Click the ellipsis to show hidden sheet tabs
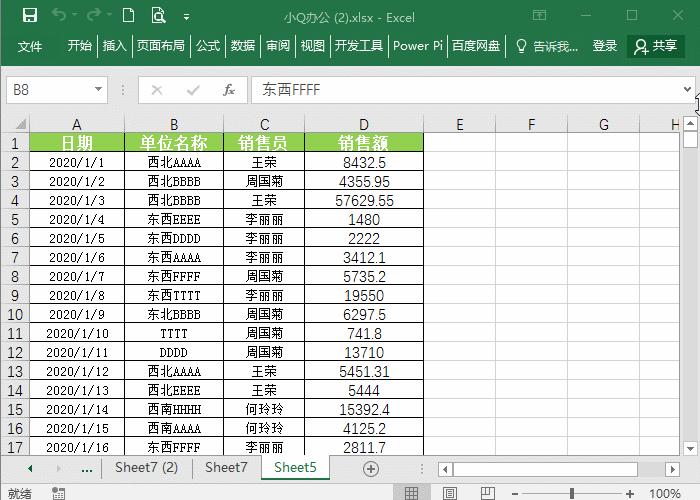Screen dimensions: 700x500 click(87, 469)
